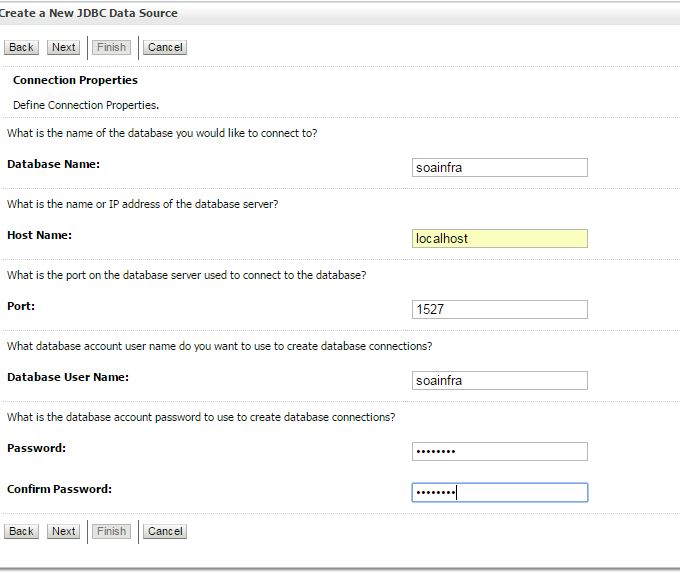Screen dimensions: 680x573
Task: Click the top Finish button
Action: tap(111, 47)
